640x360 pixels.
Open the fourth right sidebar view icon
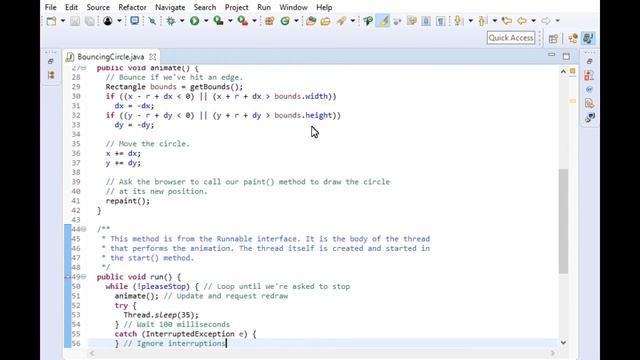click(x=589, y=103)
